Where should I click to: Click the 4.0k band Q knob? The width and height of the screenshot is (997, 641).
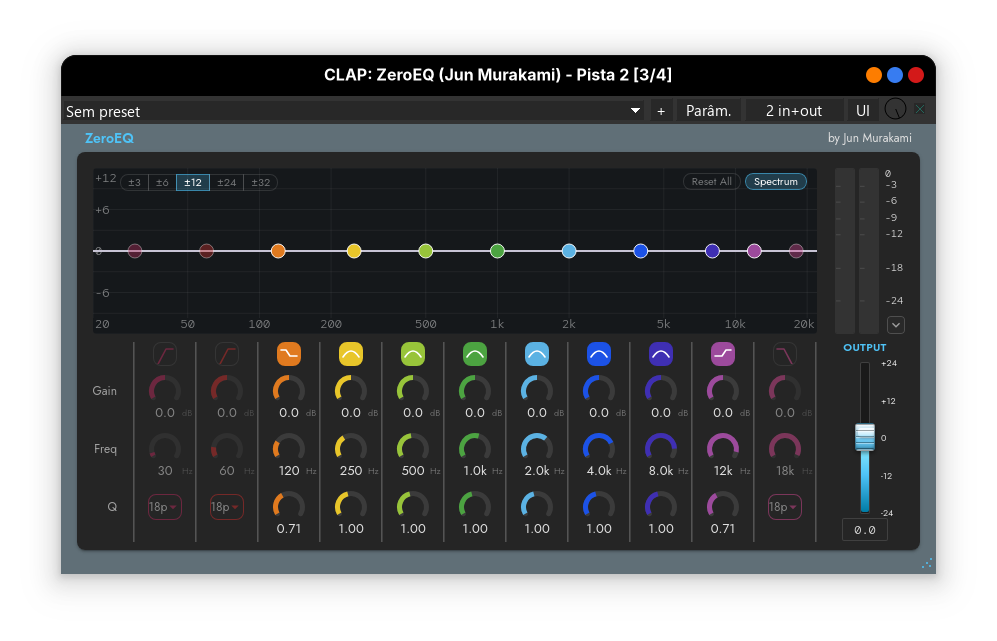599,506
